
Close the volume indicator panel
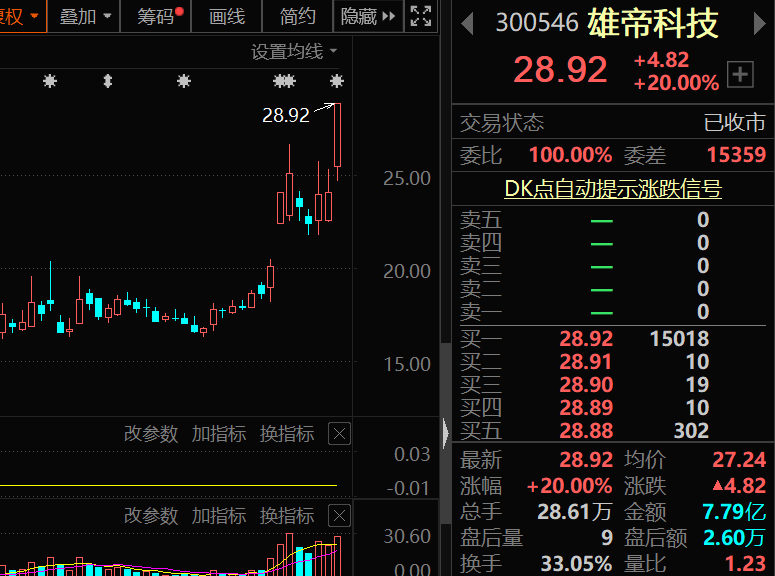click(339, 516)
